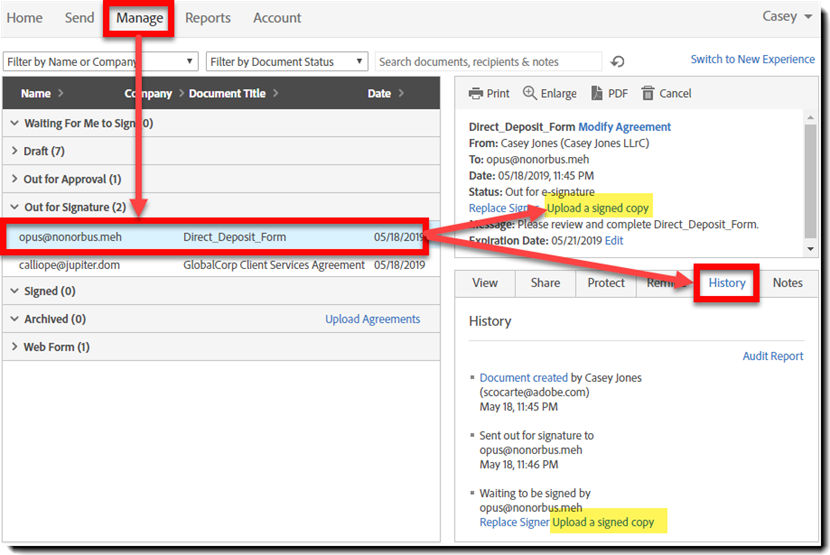The height and width of the screenshot is (555, 830).
Task: Sort by the Name column header
Action: 36,93
